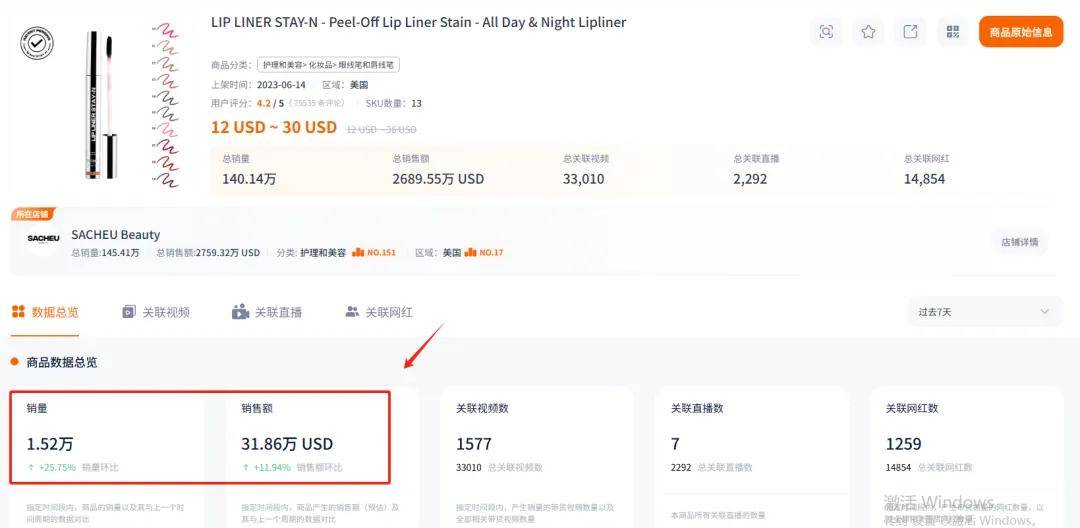Expand the 过去7天 time range dropdown
This screenshot has height=528, width=1080.
tap(984, 312)
